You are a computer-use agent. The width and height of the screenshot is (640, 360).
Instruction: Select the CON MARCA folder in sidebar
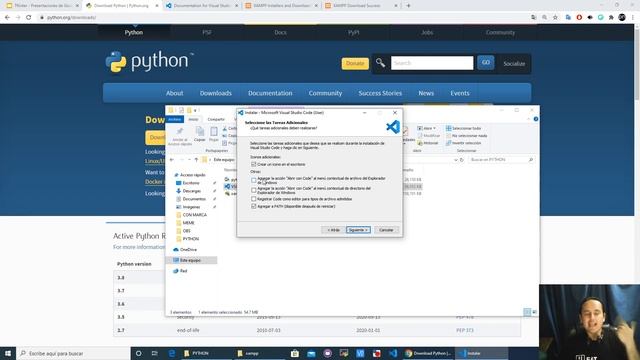pyautogui.click(x=195, y=215)
